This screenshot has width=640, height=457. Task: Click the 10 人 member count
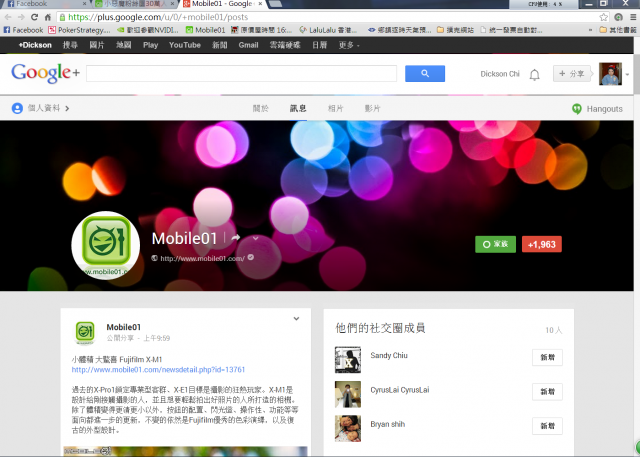[553, 330]
